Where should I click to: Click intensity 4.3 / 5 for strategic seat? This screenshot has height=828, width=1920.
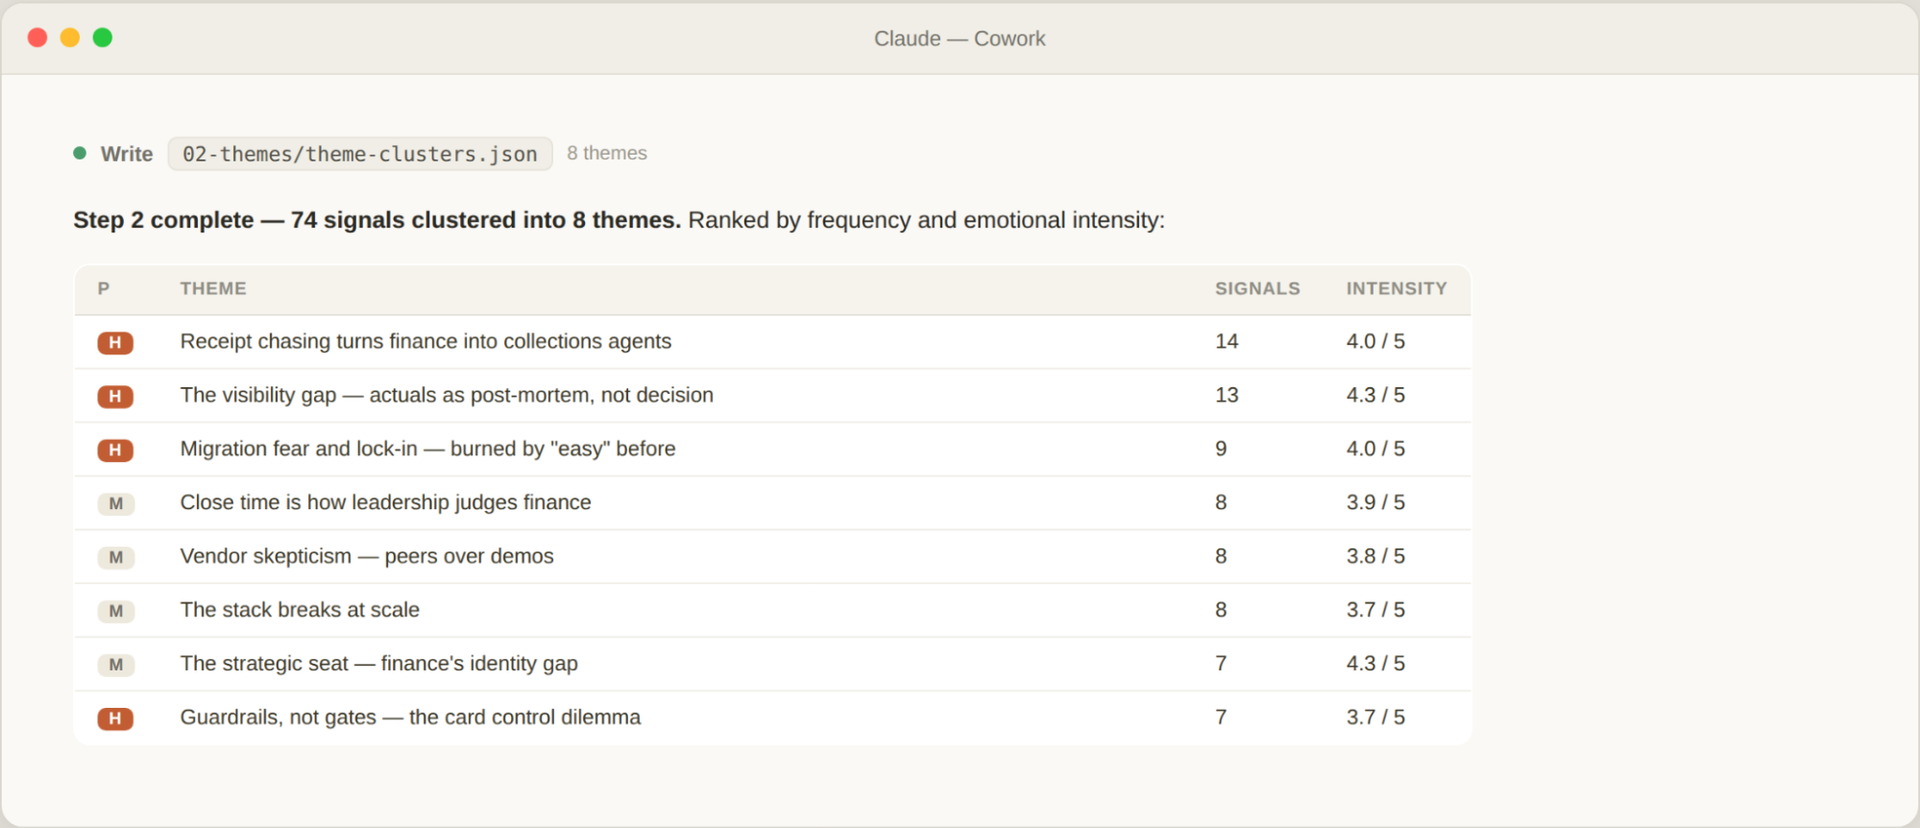point(1376,663)
